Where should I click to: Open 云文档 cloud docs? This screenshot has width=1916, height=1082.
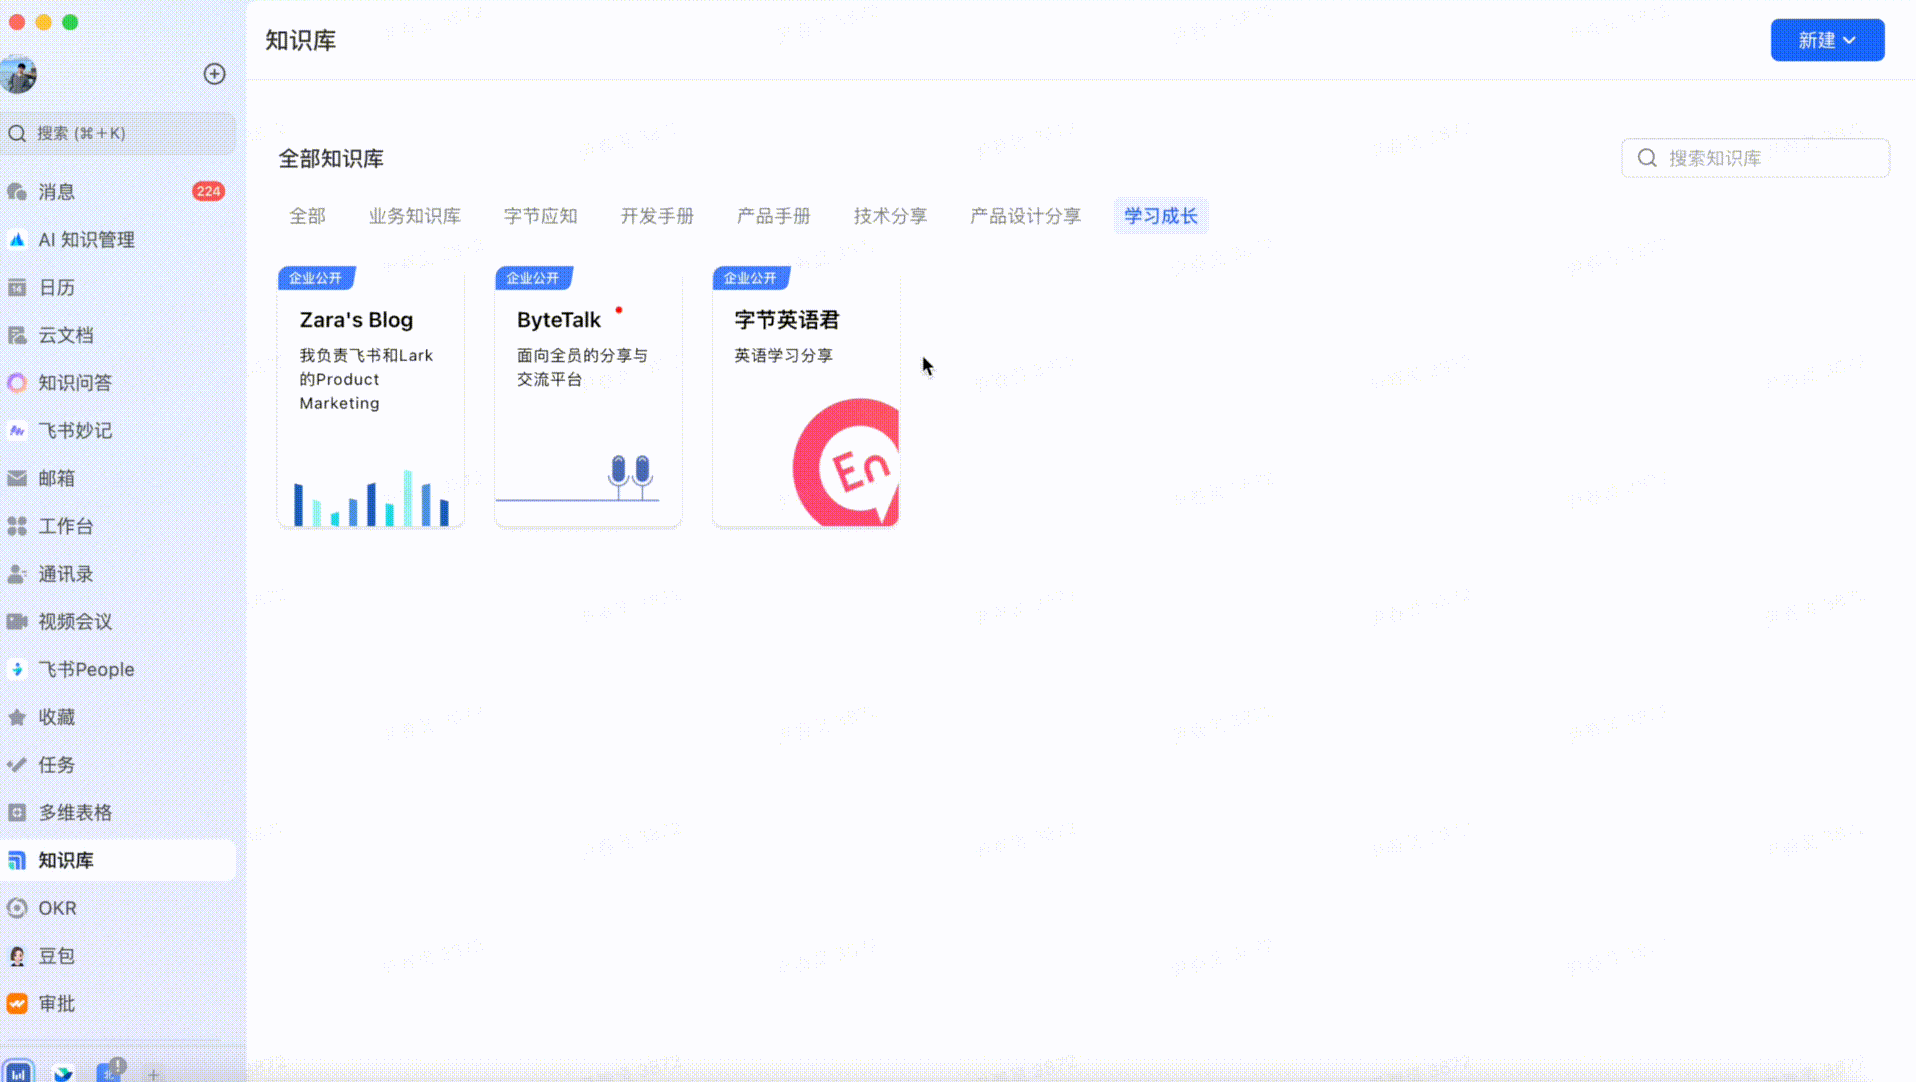[118, 335]
